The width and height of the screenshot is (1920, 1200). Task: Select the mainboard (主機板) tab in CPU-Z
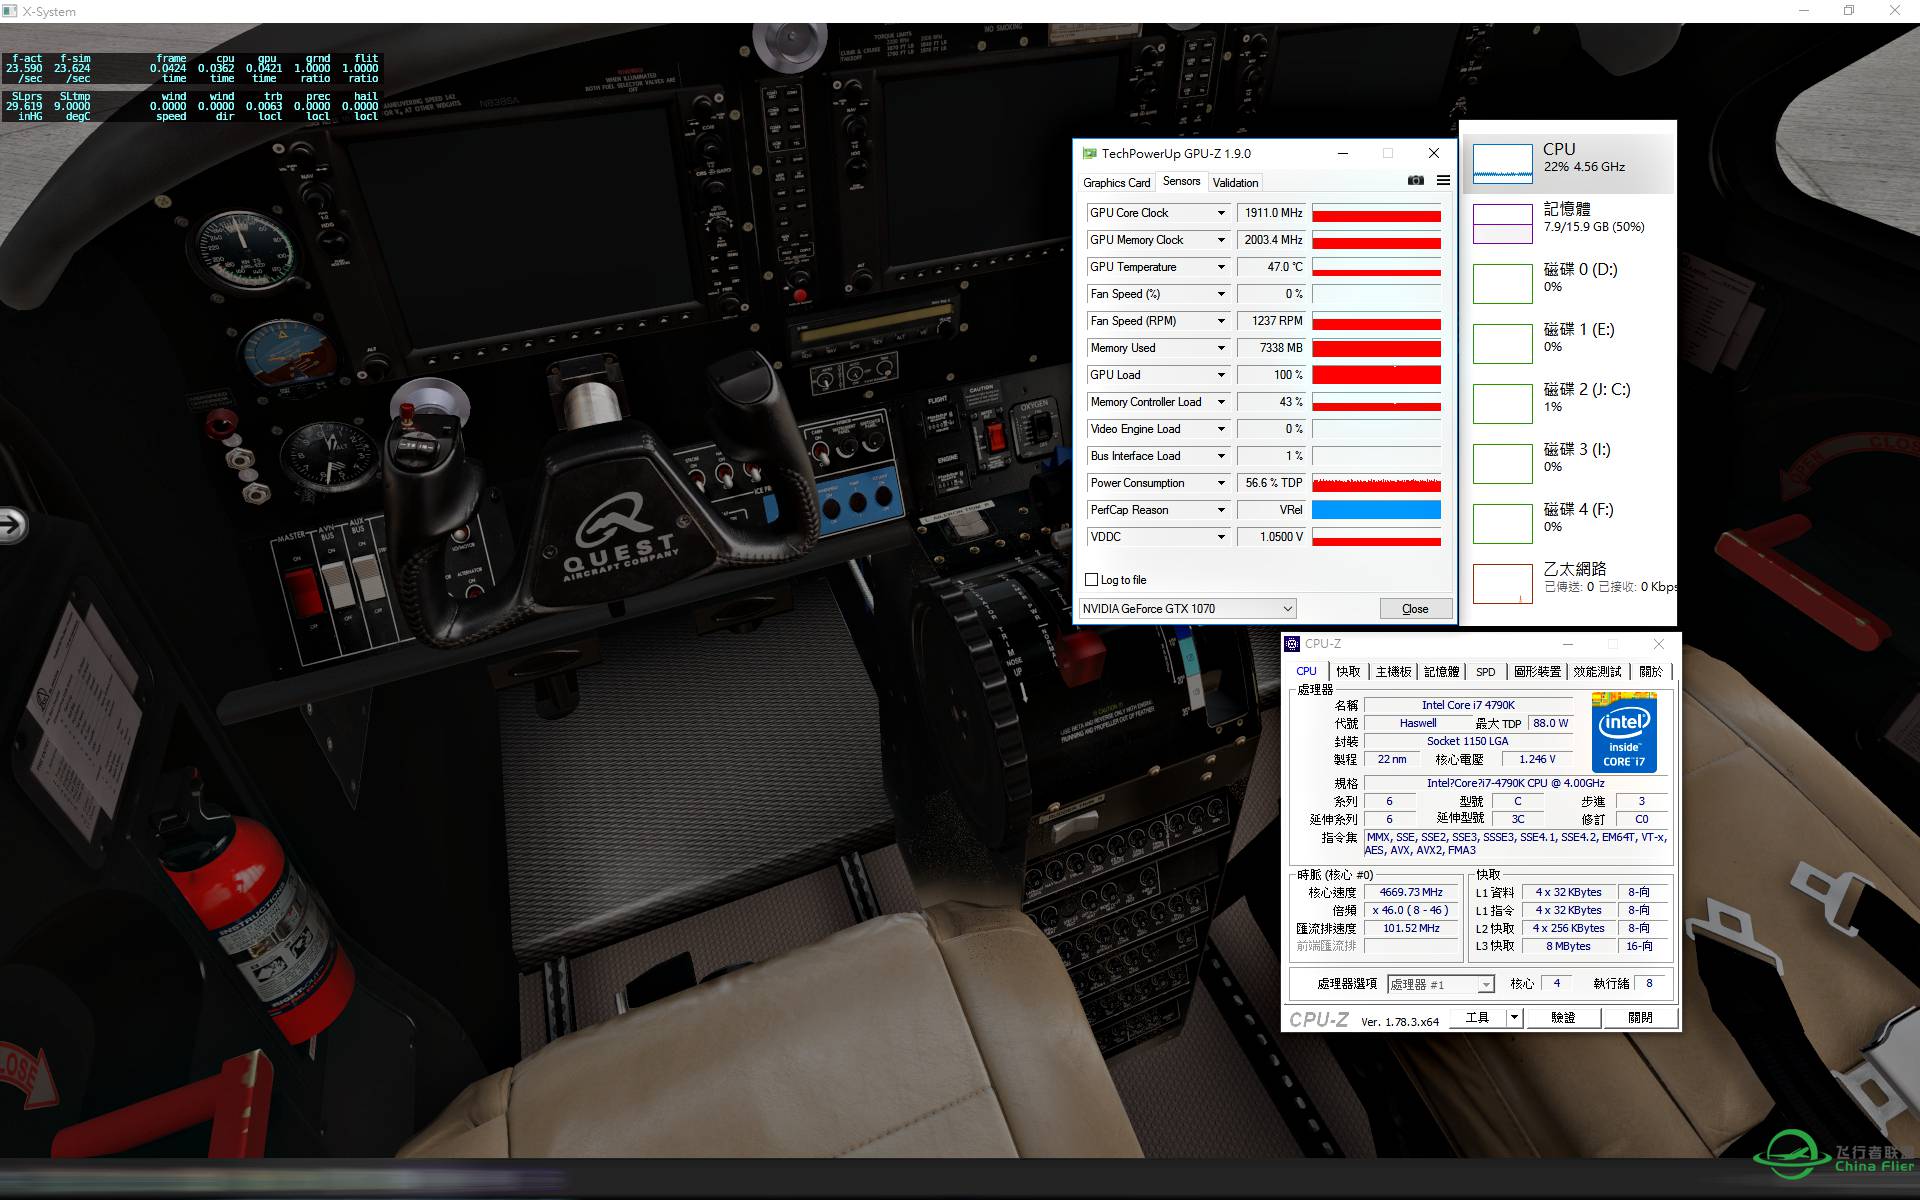coord(1393,672)
